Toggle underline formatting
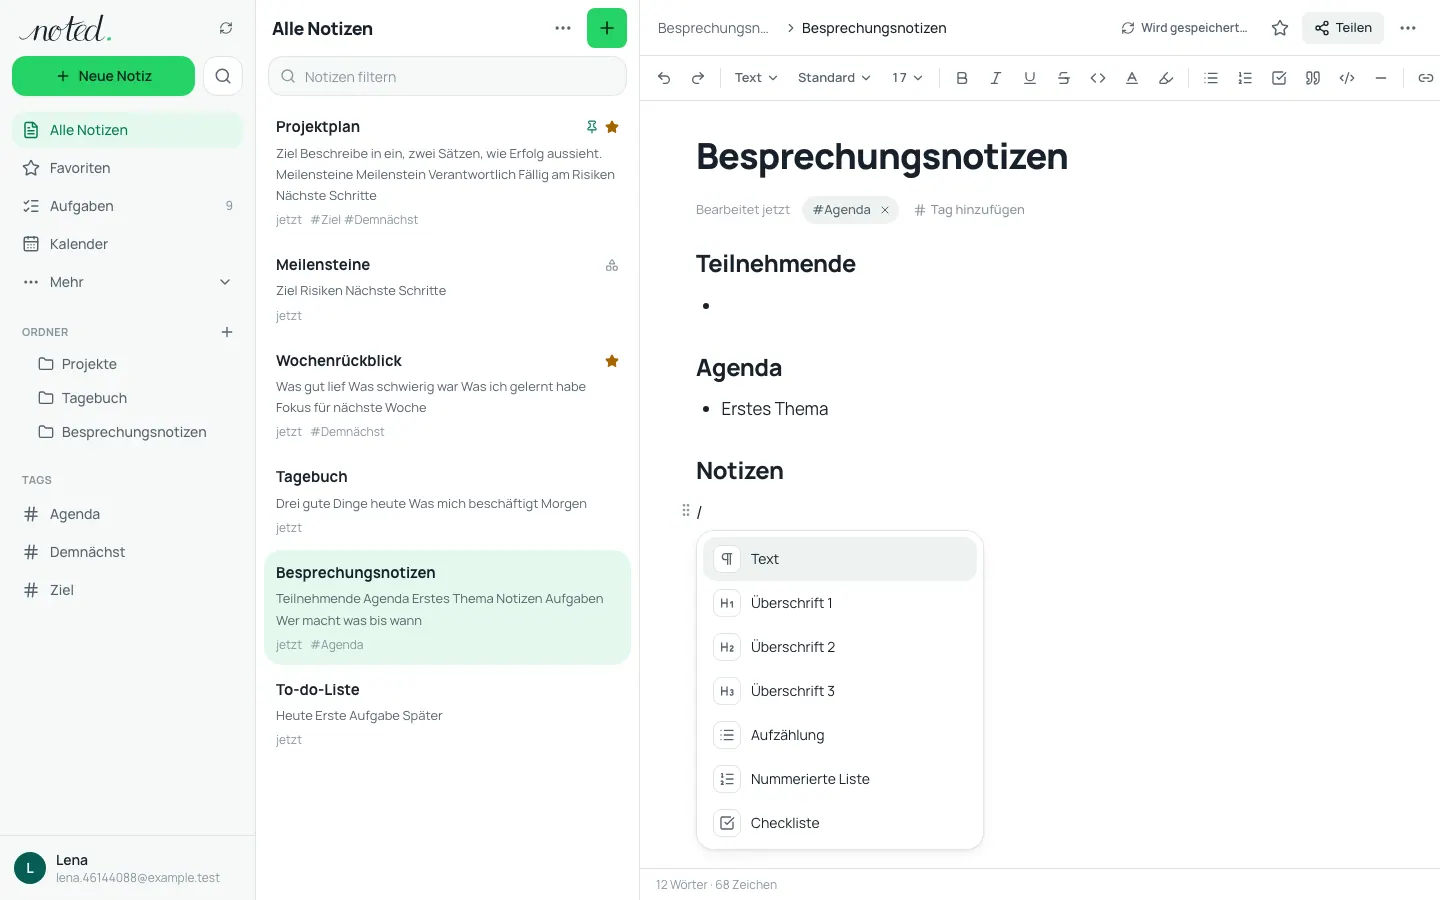This screenshot has width=1440, height=900. [1030, 78]
